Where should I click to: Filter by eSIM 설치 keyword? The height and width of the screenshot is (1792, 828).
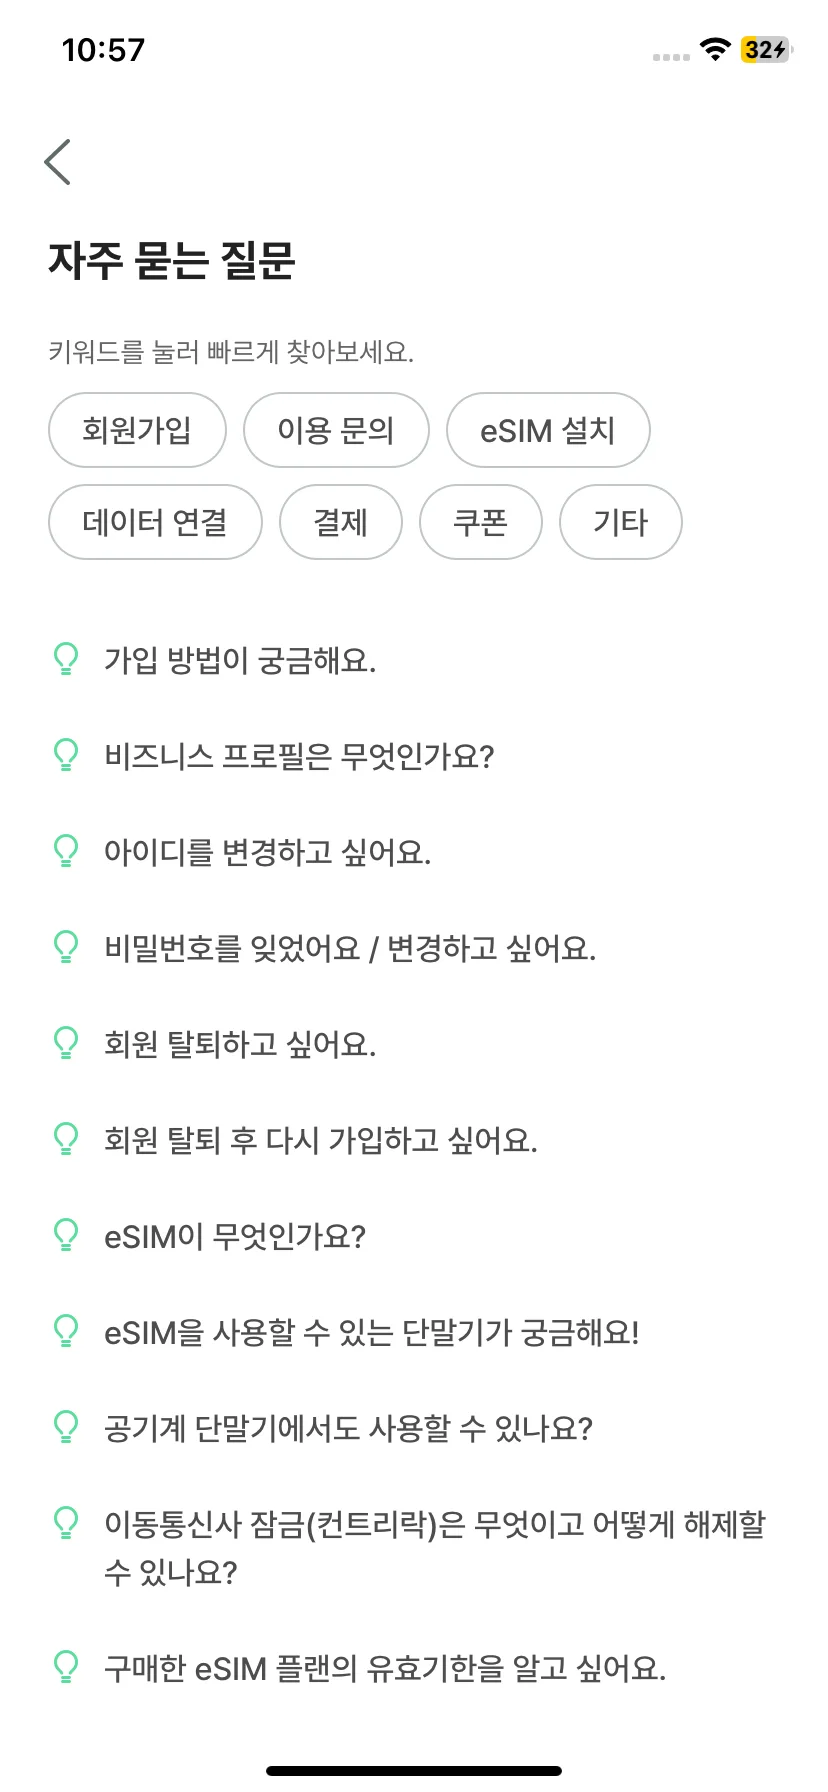pos(548,430)
